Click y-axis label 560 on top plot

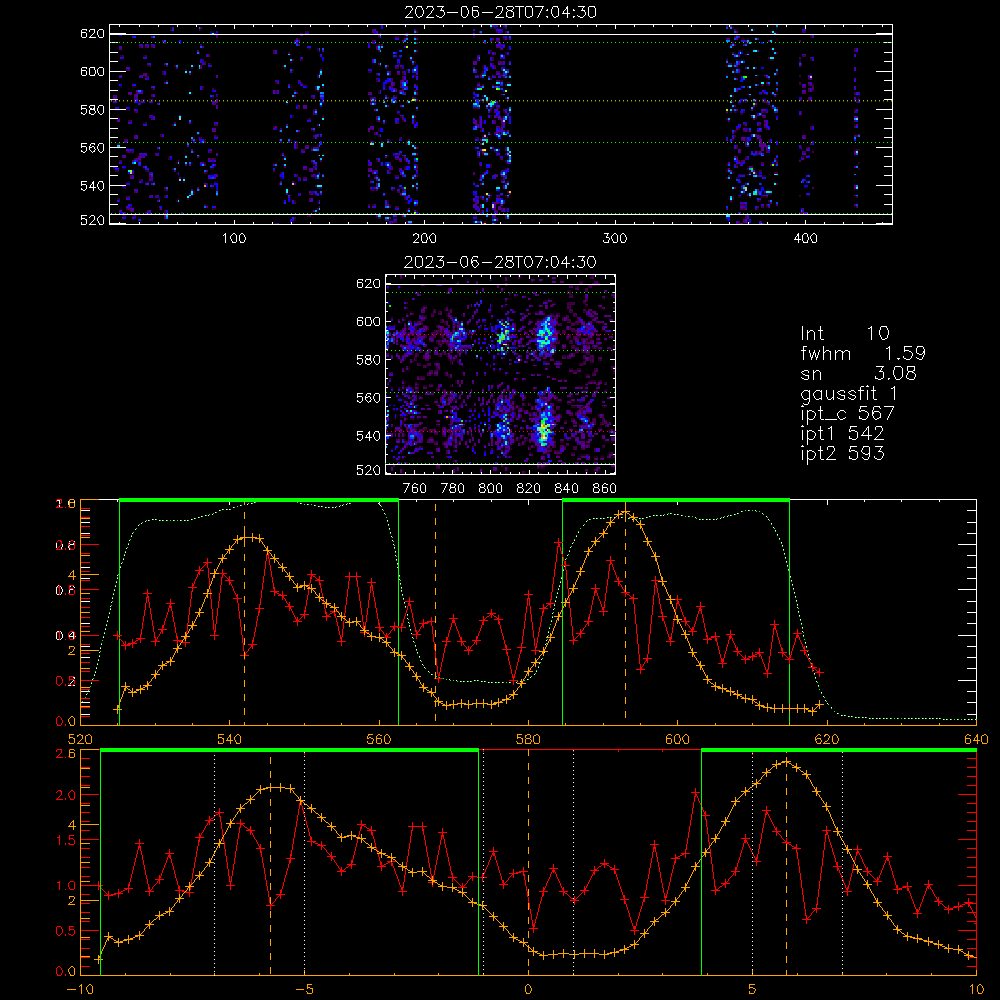pos(92,148)
